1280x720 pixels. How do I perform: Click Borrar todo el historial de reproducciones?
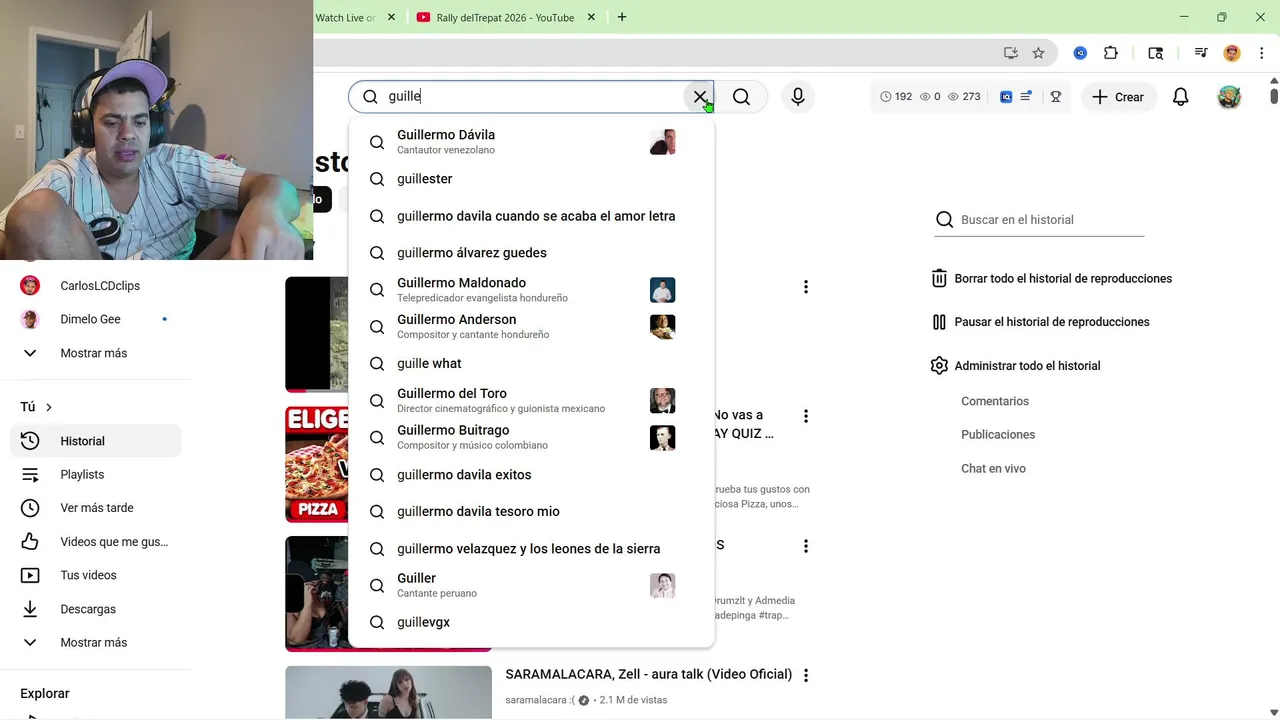[x=1051, y=279]
